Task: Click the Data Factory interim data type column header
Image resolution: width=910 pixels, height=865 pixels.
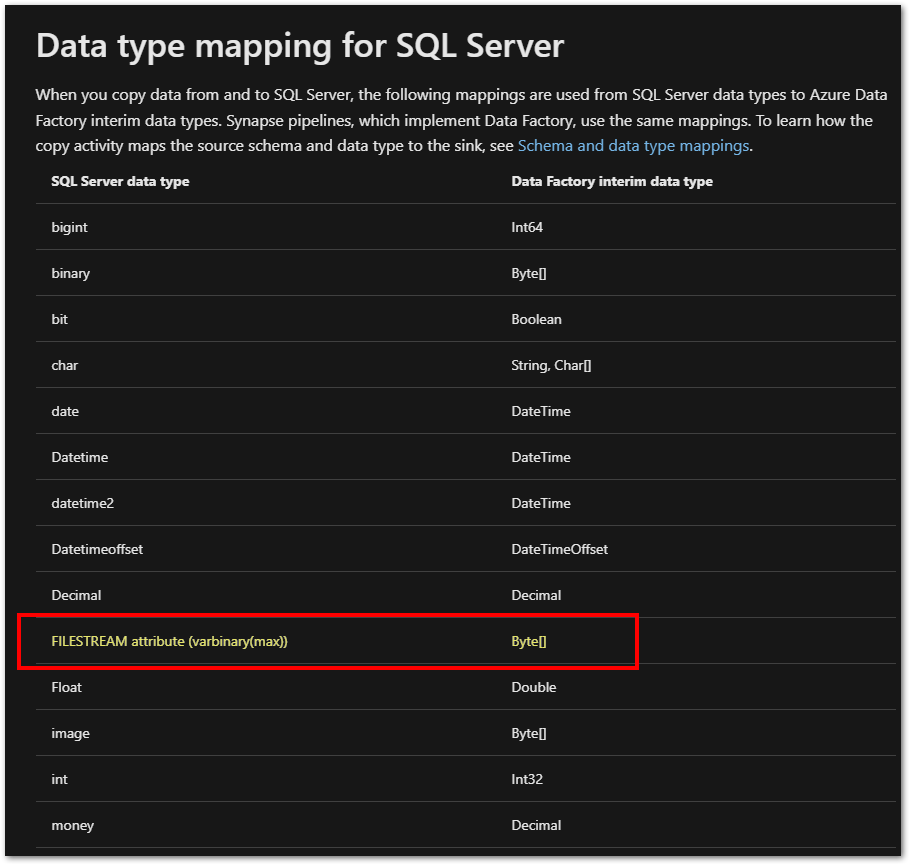Action: pos(611,181)
